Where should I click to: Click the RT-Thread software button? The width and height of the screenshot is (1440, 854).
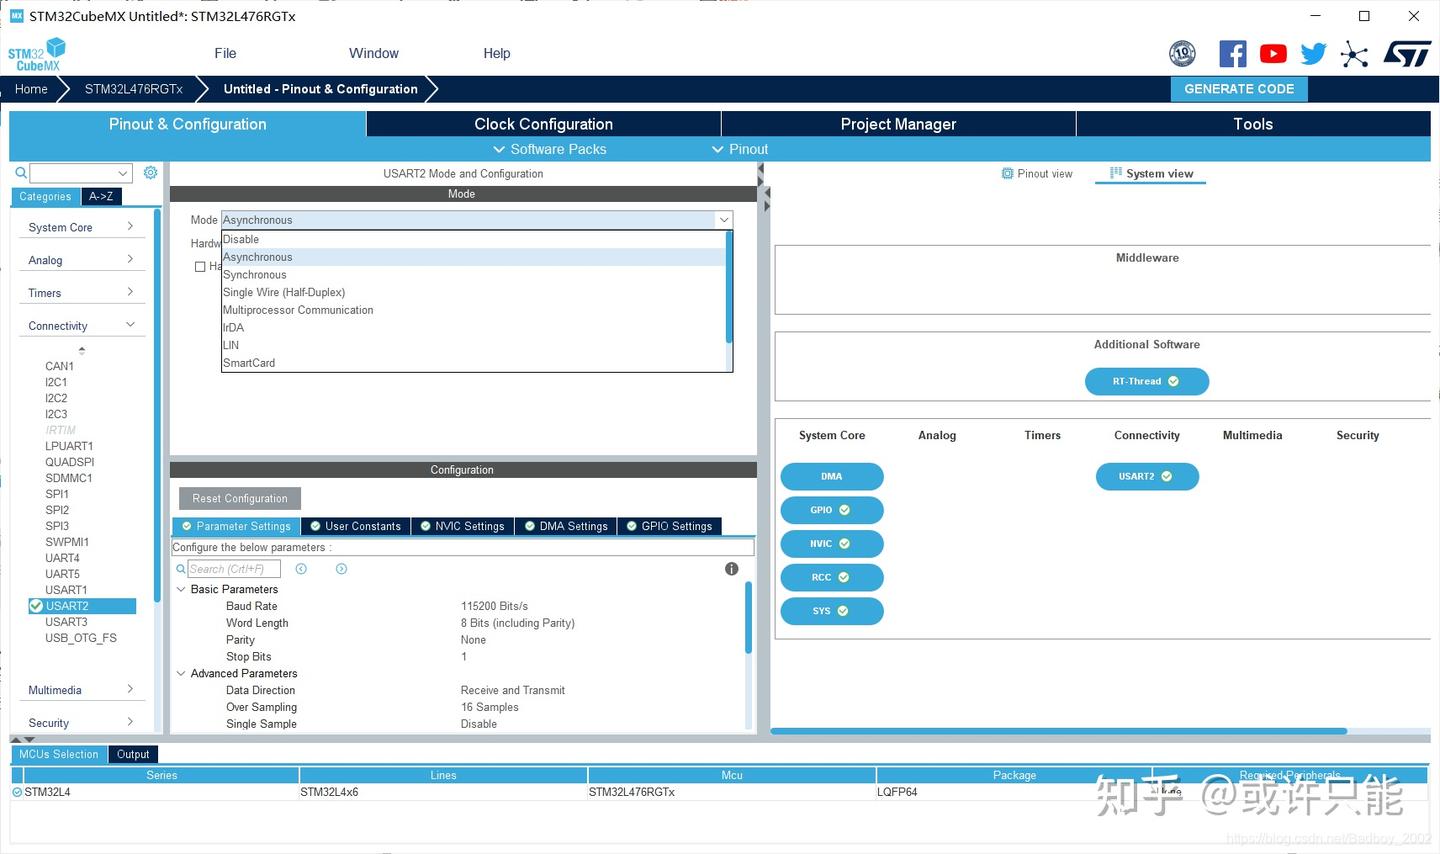1147,382
